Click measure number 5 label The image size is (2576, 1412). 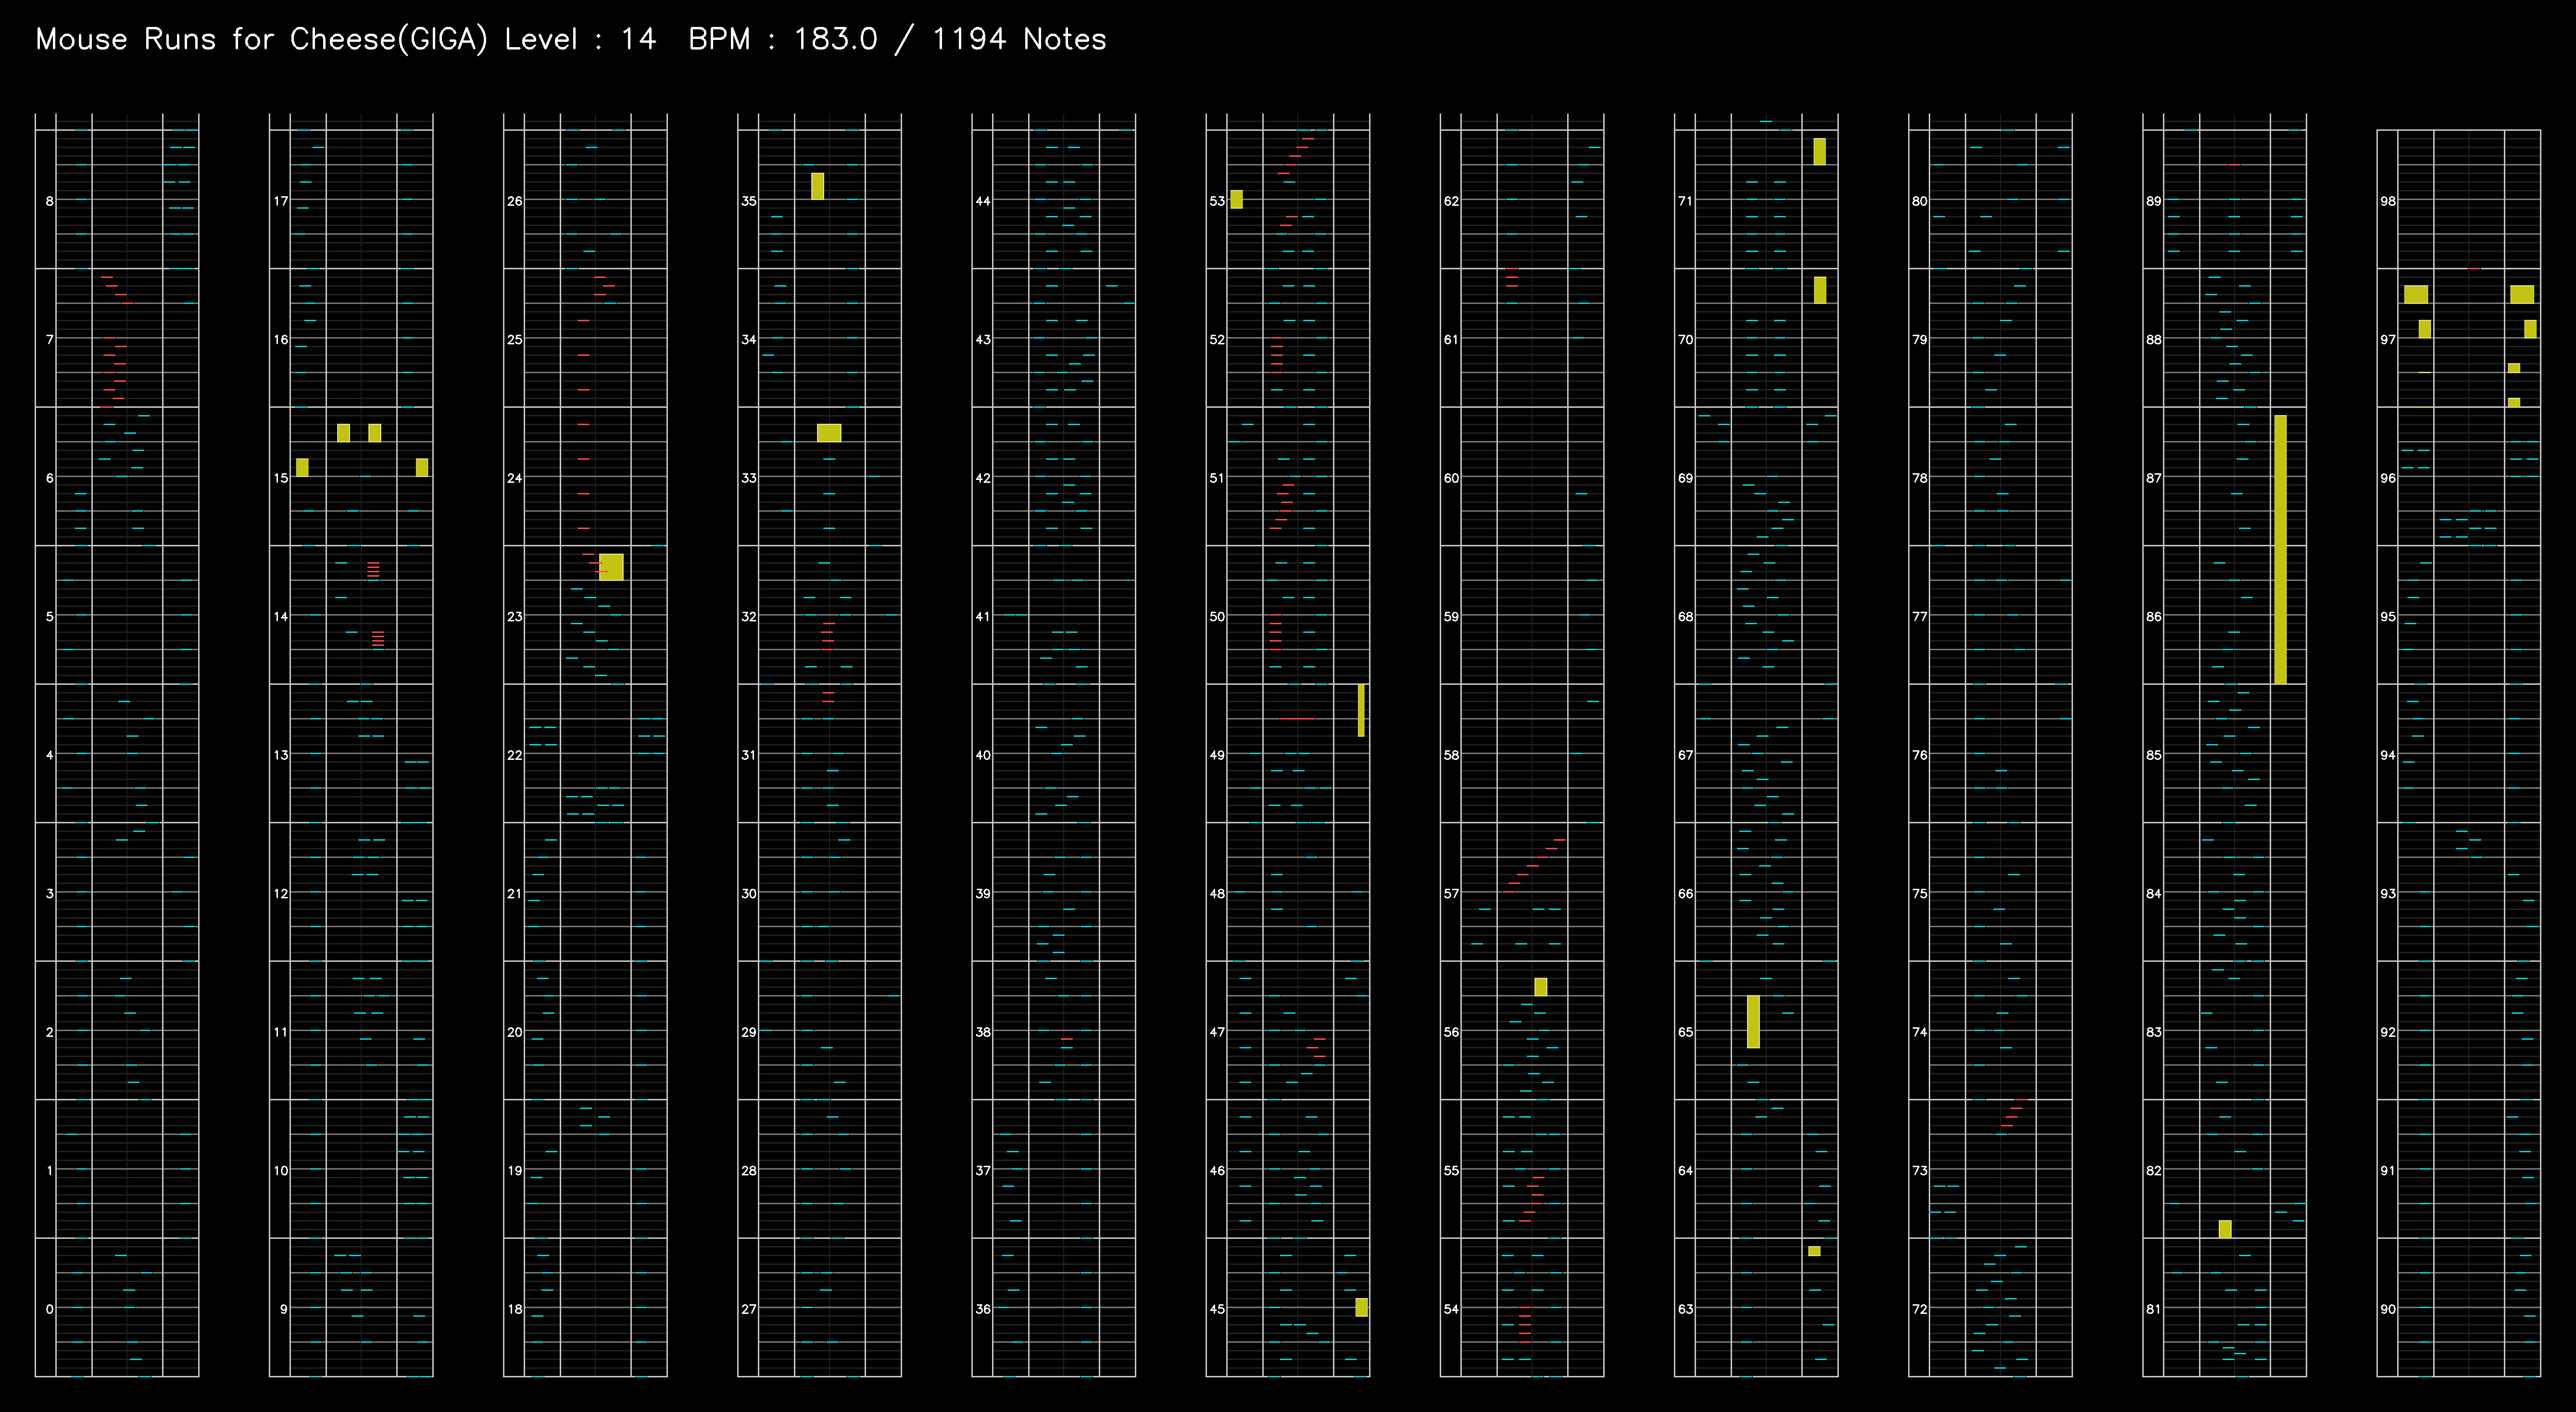[x=50, y=617]
